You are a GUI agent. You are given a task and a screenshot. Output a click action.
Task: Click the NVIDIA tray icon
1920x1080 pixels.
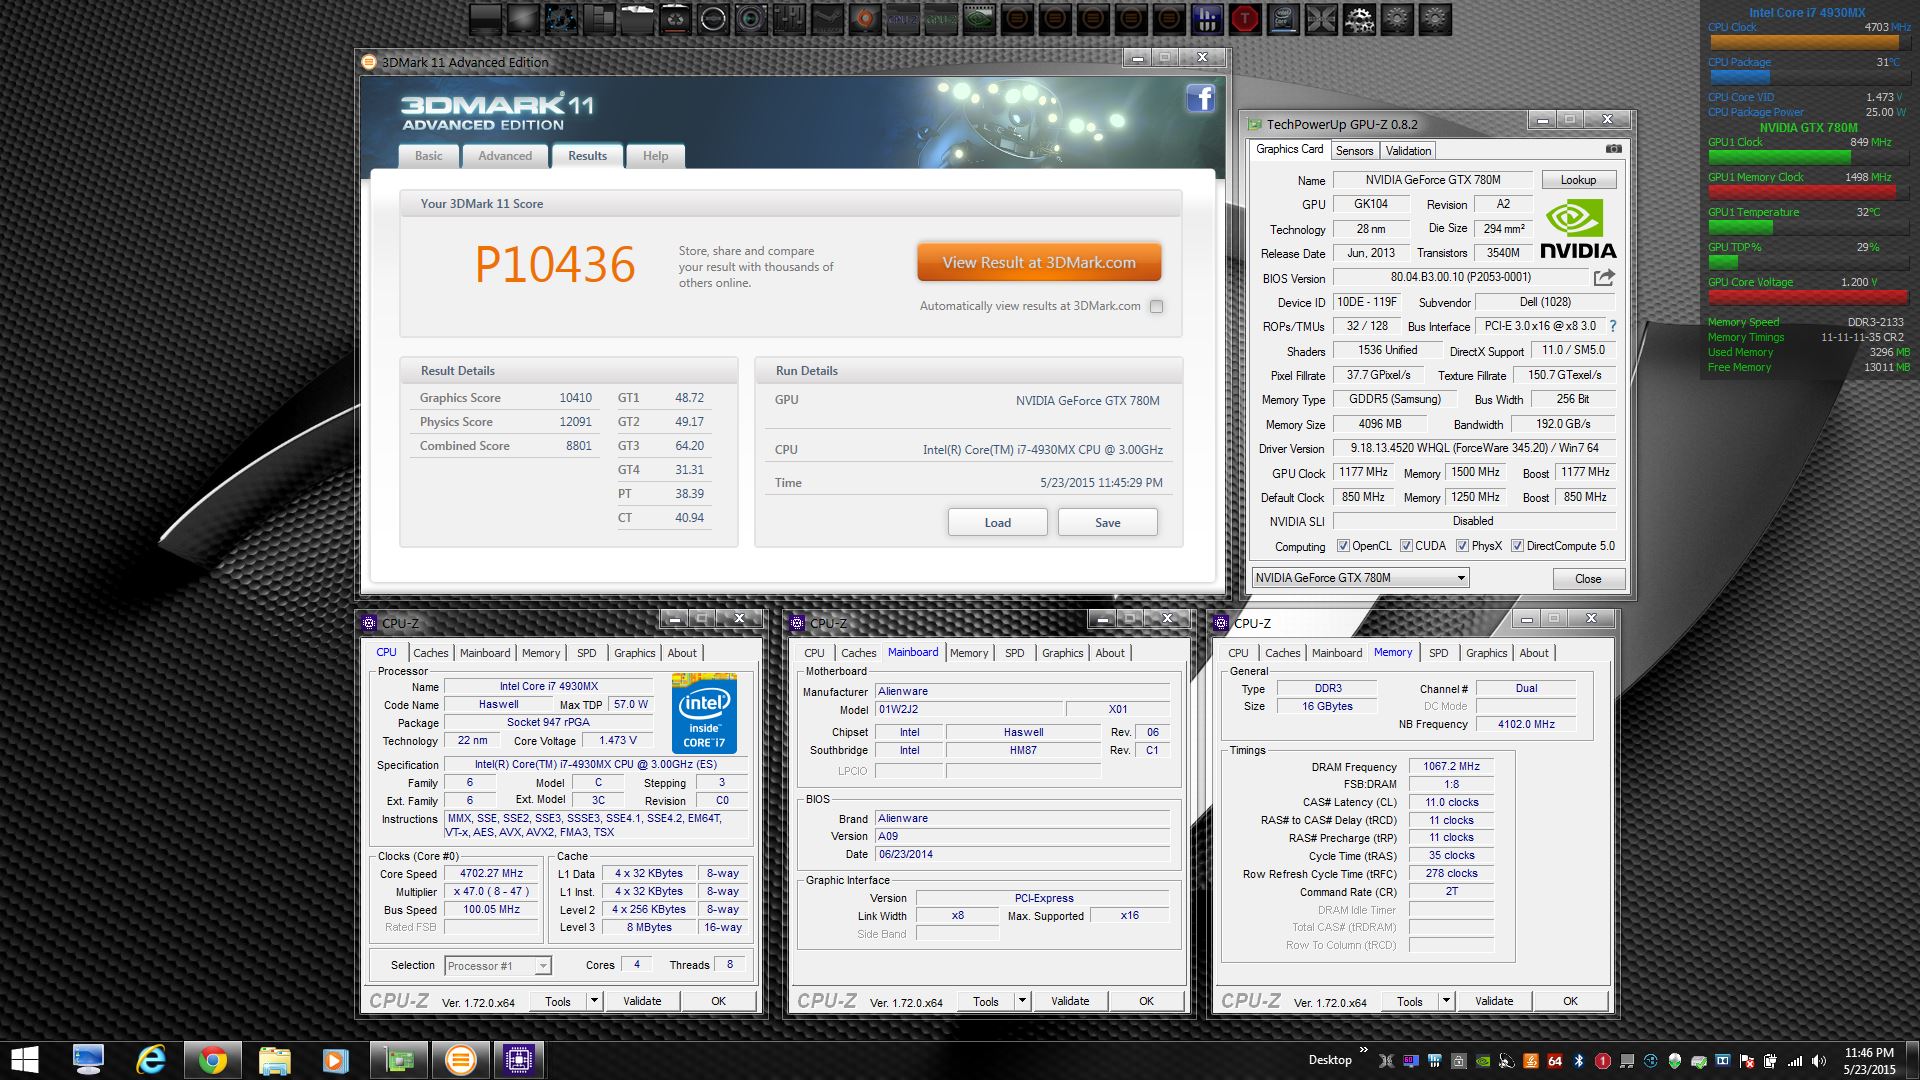[1482, 1061]
